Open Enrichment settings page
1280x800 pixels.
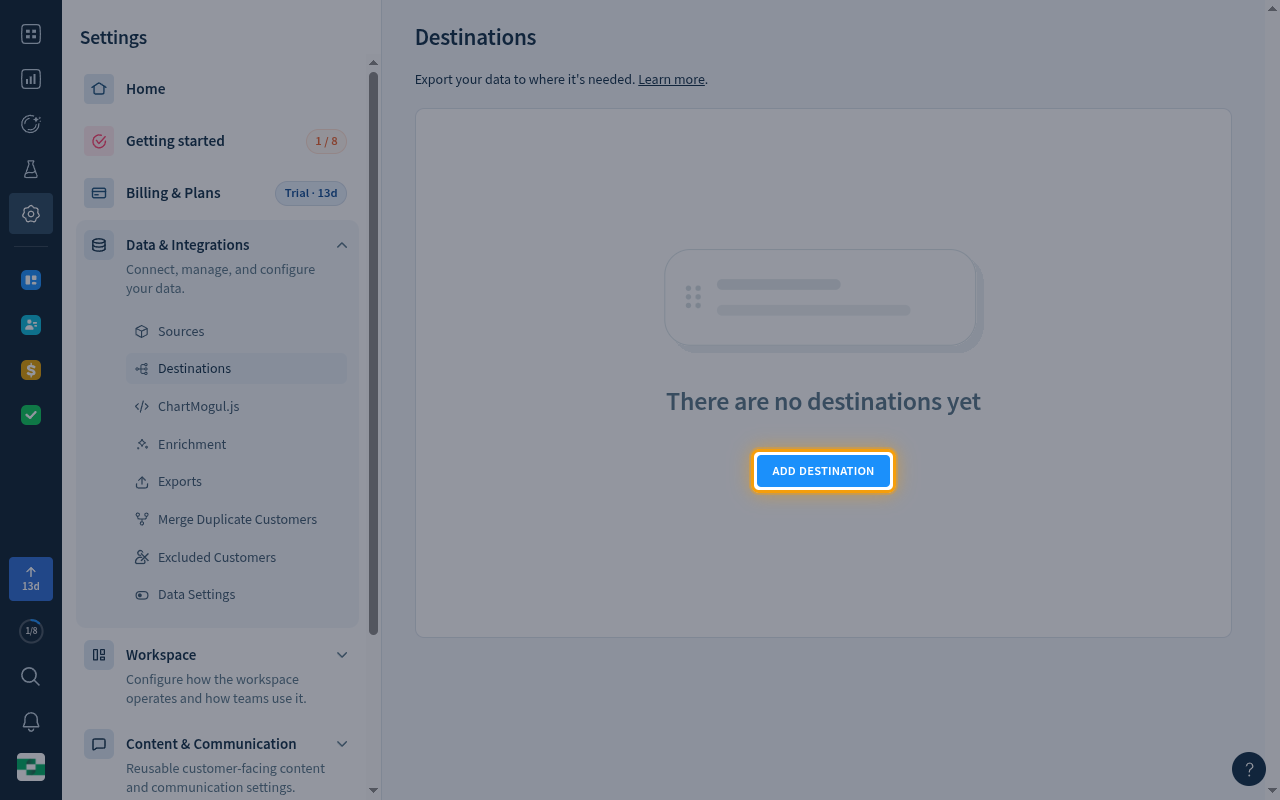click(237, 444)
